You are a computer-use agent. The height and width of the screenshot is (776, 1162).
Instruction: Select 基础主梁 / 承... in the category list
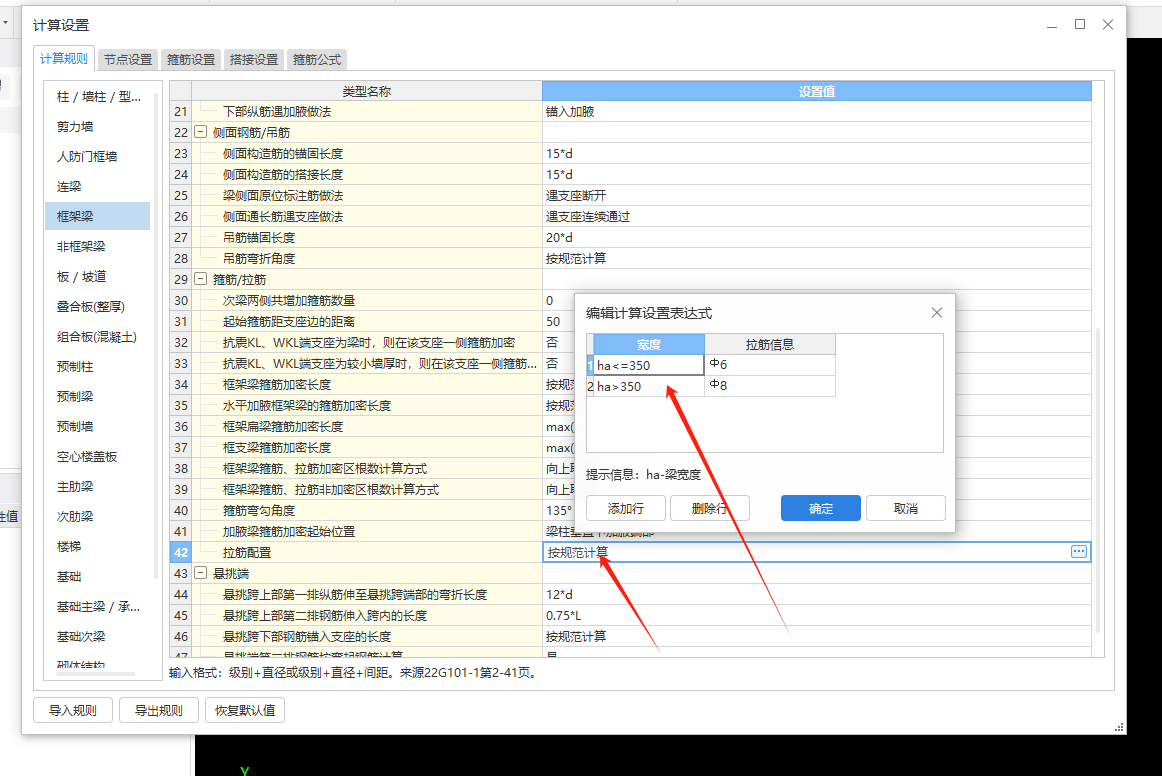click(98, 606)
